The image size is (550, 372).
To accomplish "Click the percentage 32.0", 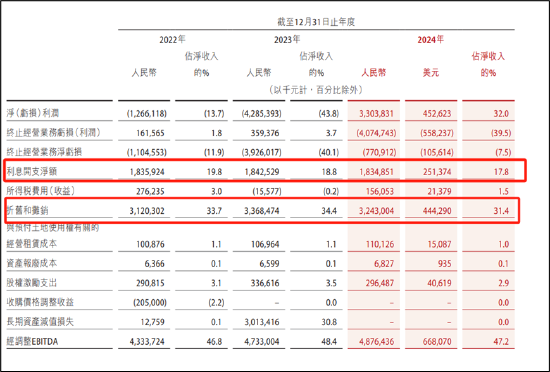I will 501,113.
